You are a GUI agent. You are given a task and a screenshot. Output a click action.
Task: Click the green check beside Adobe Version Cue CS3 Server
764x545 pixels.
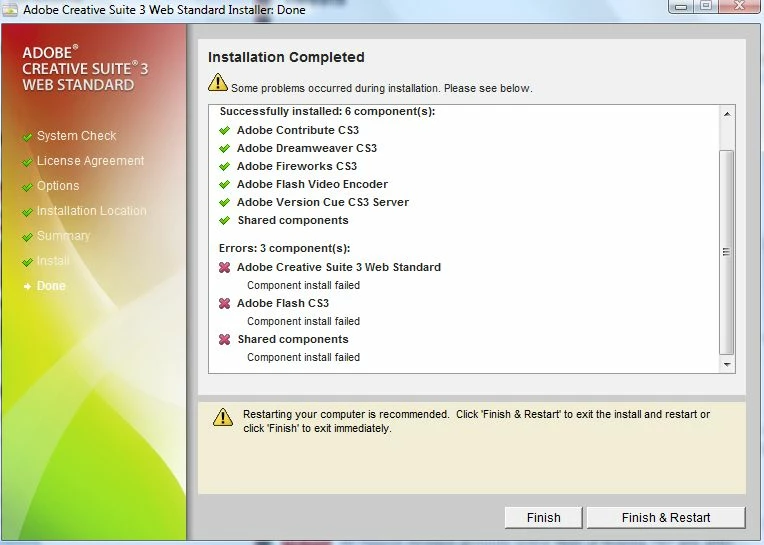pos(225,202)
